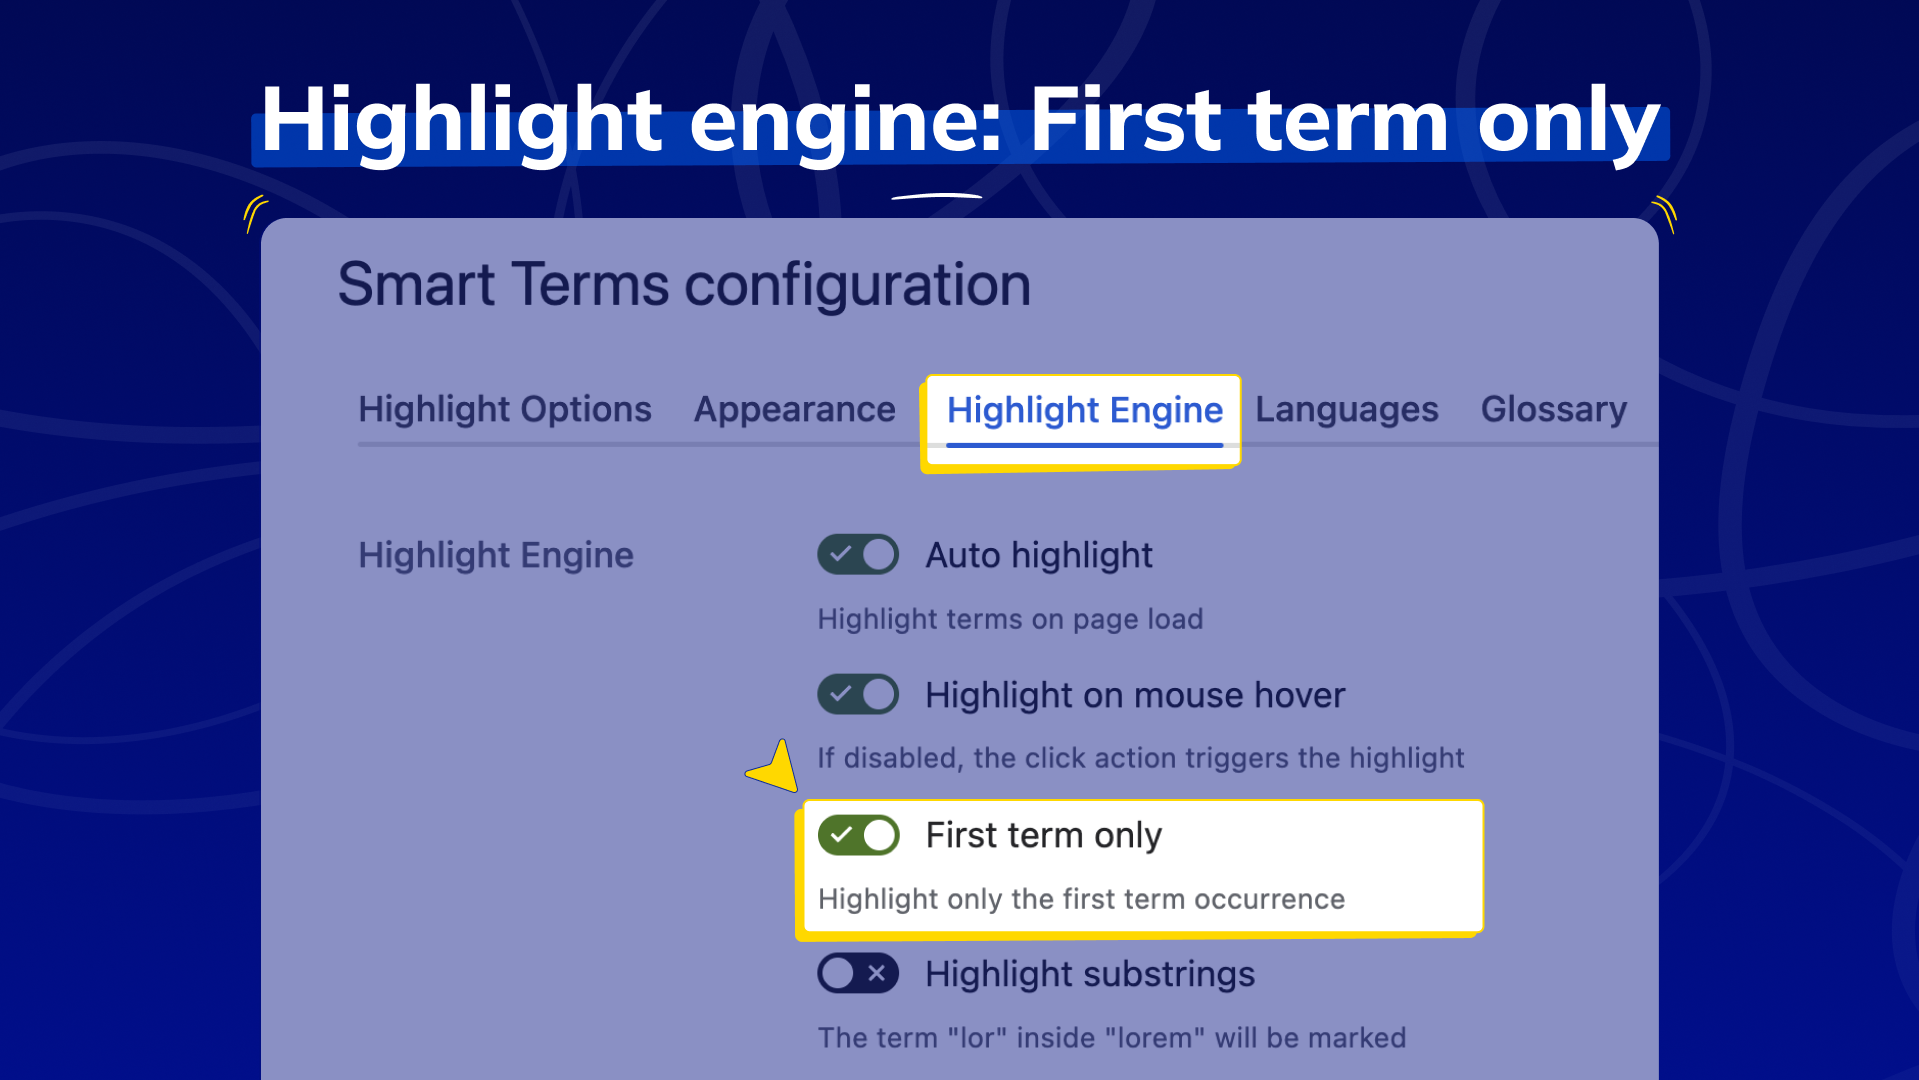Open the Highlight Options tab
1919x1080 pixels.
pos(504,410)
